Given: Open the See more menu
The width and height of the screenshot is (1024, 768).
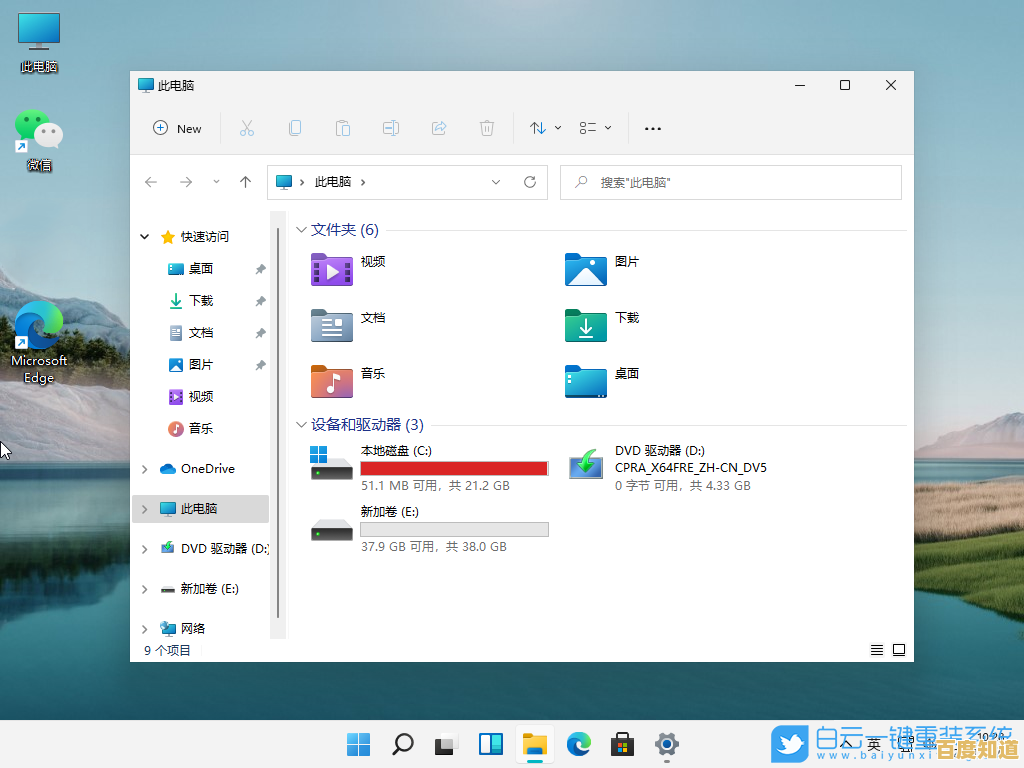Looking at the screenshot, I should (653, 128).
